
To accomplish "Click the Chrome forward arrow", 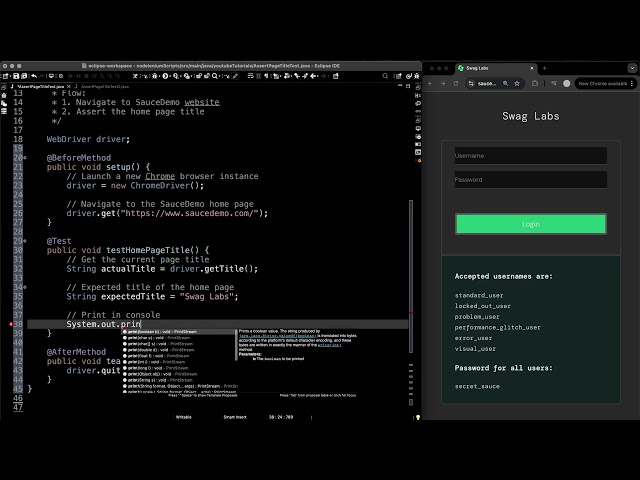I will coord(443,83).
